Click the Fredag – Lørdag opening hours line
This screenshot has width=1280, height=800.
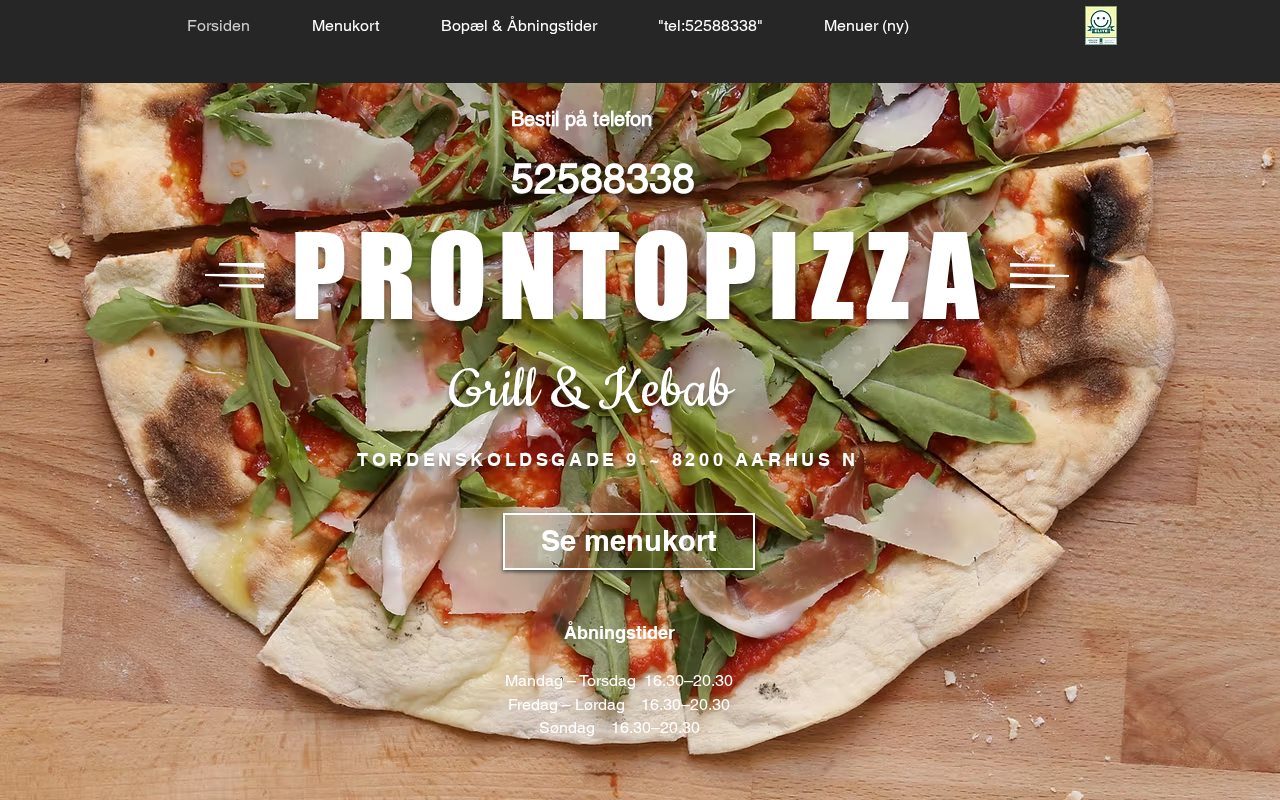click(x=619, y=705)
